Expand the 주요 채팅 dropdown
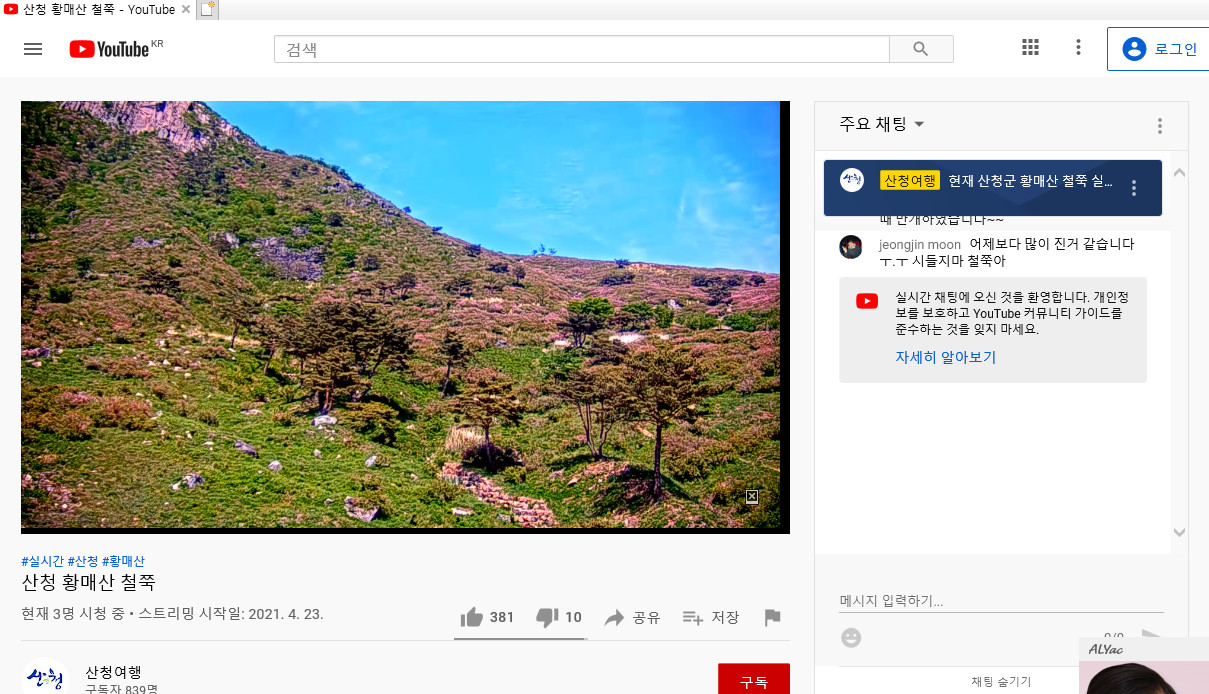The width and height of the screenshot is (1209, 694). (x=881, y=125)
